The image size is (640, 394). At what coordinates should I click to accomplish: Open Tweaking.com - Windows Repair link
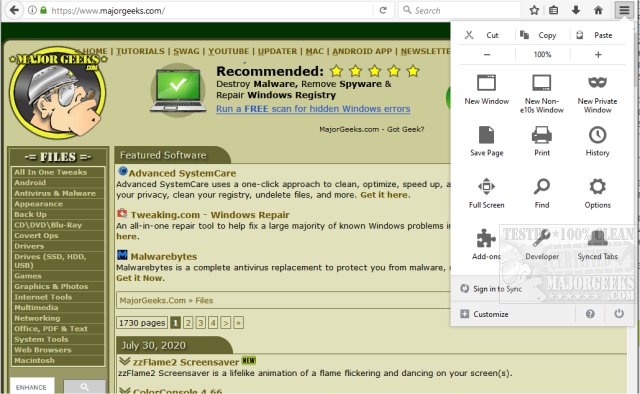click(210, 215)
